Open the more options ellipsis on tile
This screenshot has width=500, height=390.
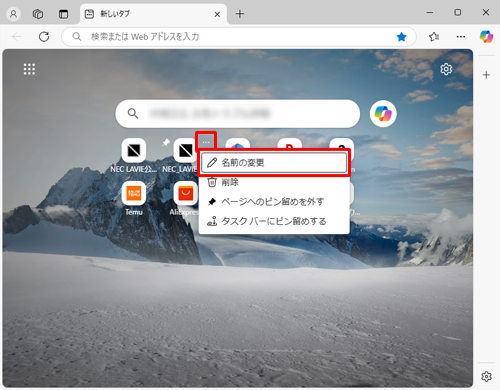206,142
